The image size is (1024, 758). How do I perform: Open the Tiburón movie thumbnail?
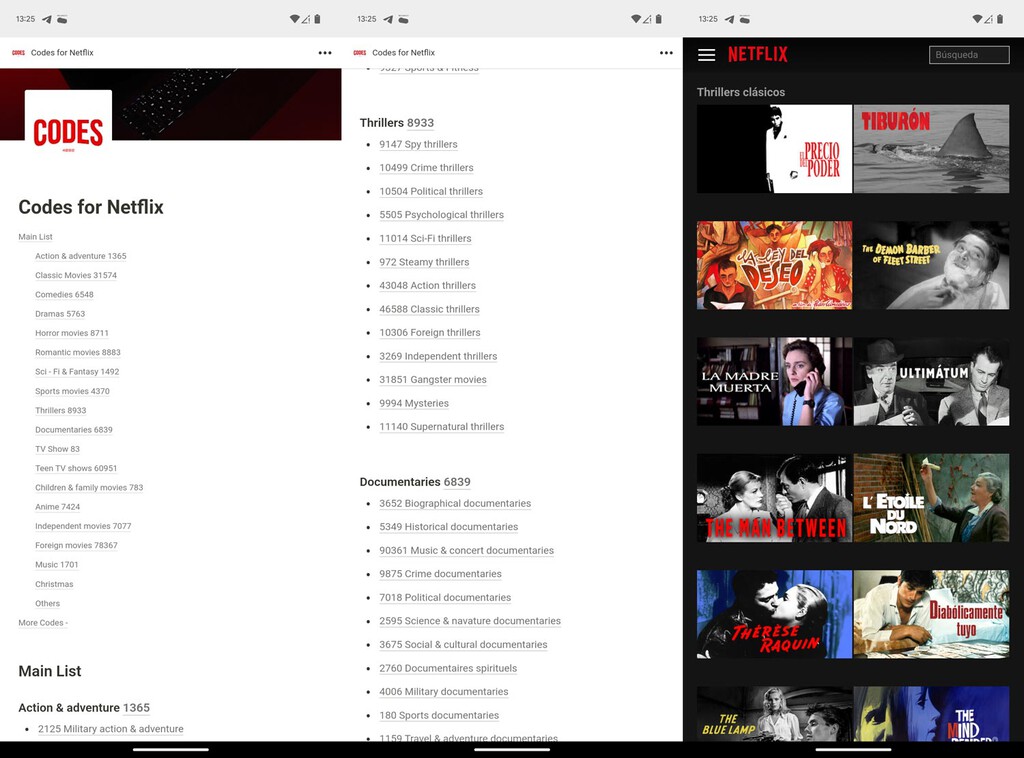click(x=931, y=148)
